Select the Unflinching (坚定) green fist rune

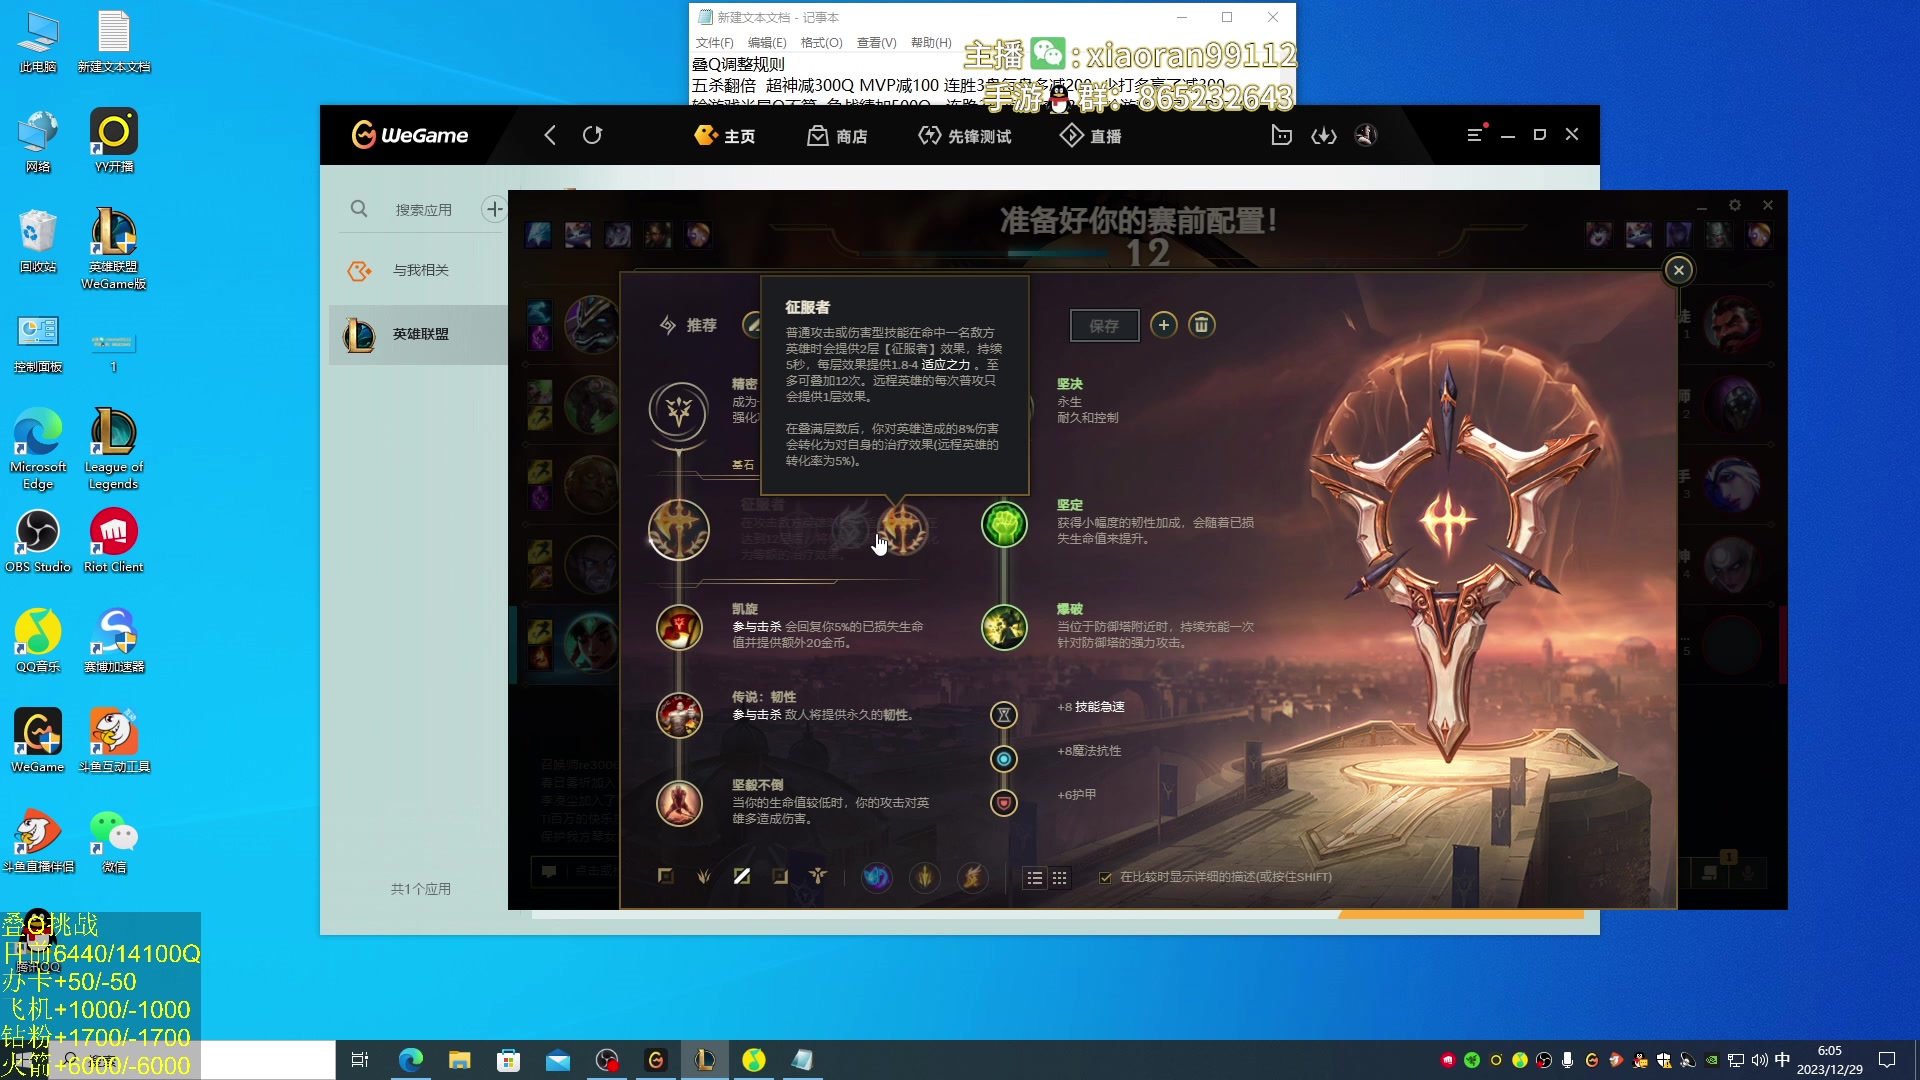coord(1004,524)
